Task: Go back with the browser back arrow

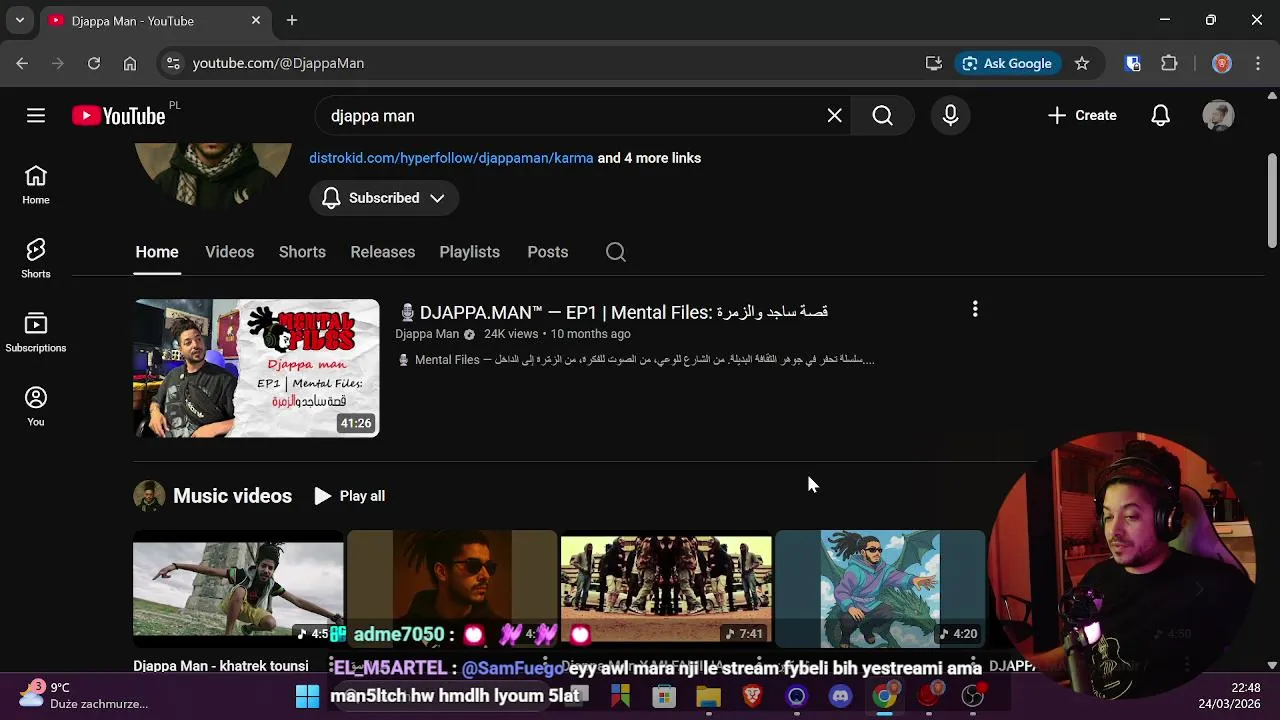Action: [22, 63]
